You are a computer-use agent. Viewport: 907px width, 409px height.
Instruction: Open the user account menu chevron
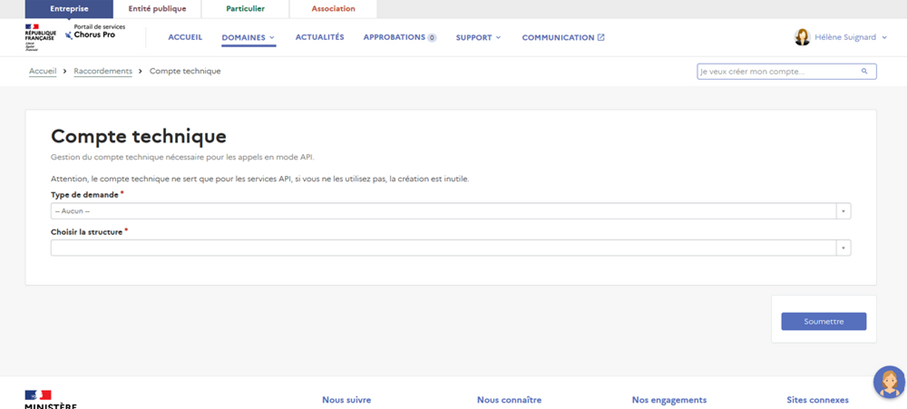[x=884, y=38]
